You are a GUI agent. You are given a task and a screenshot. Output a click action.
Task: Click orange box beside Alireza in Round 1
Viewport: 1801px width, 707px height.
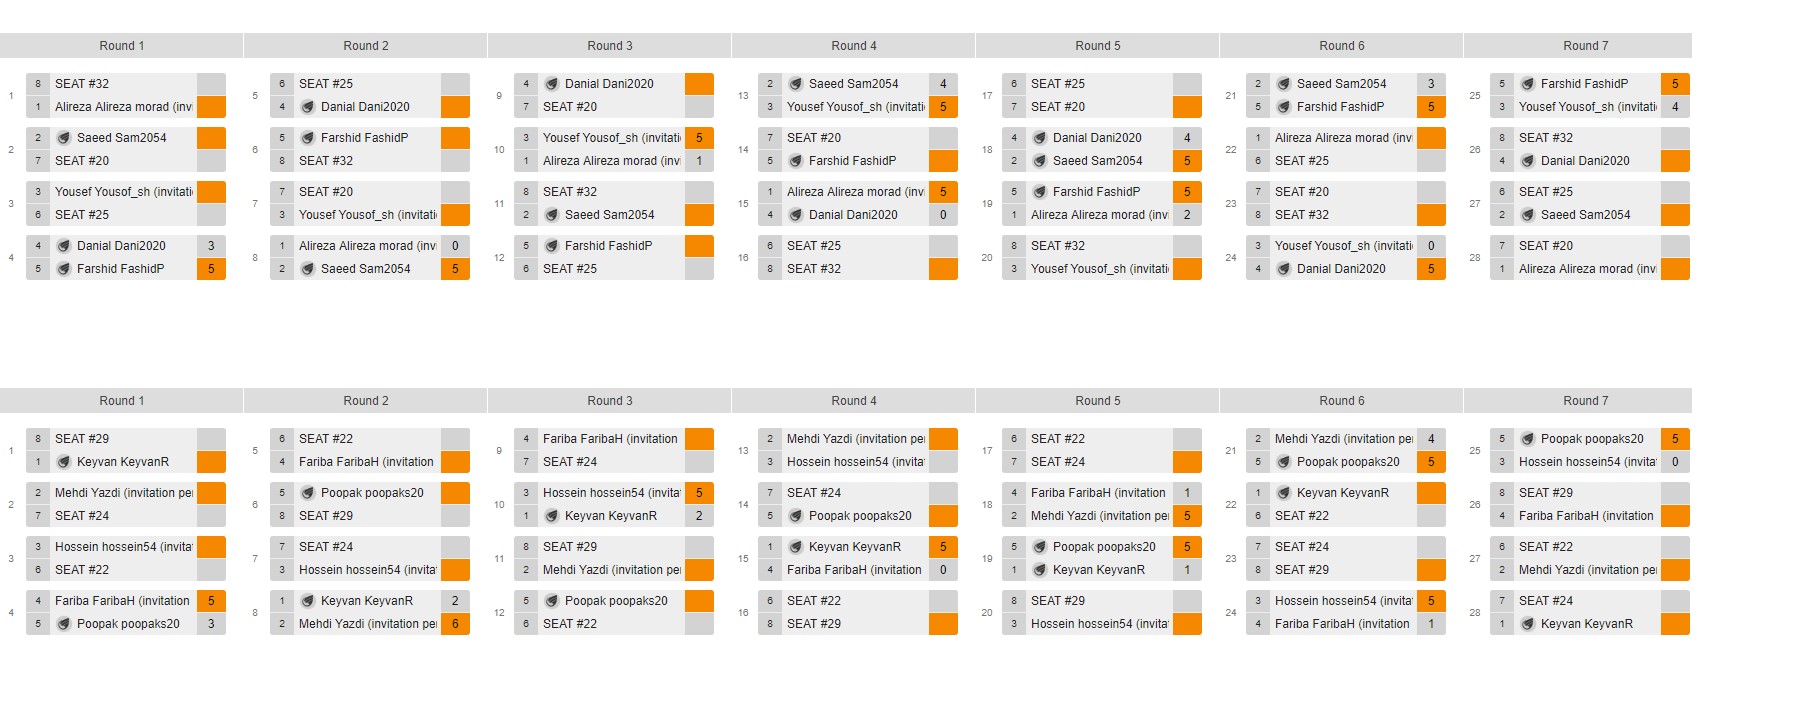(x=211, y=107)
